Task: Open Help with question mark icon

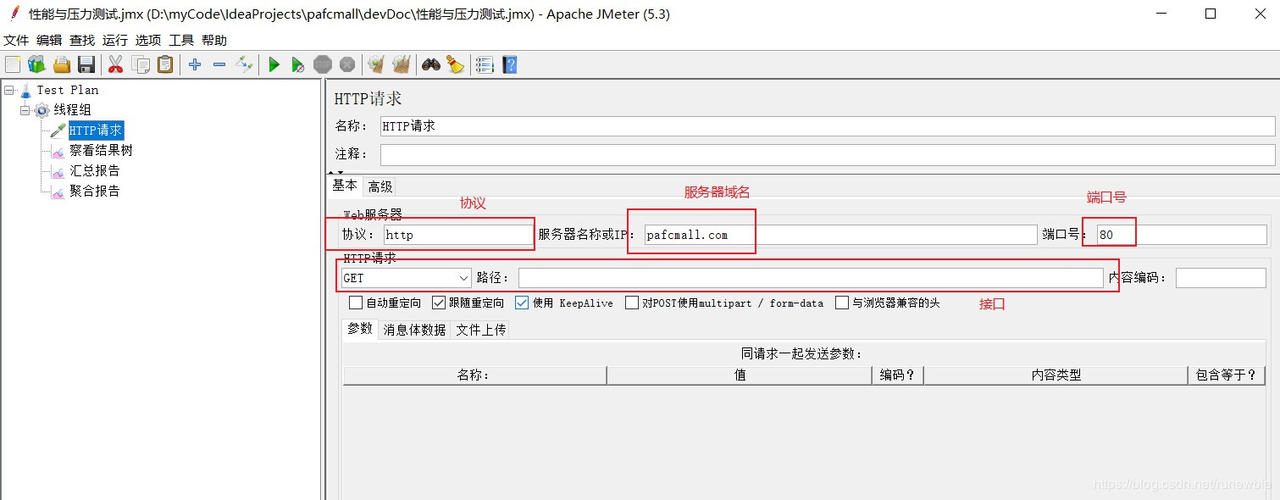Action: (x=510, y=65)
